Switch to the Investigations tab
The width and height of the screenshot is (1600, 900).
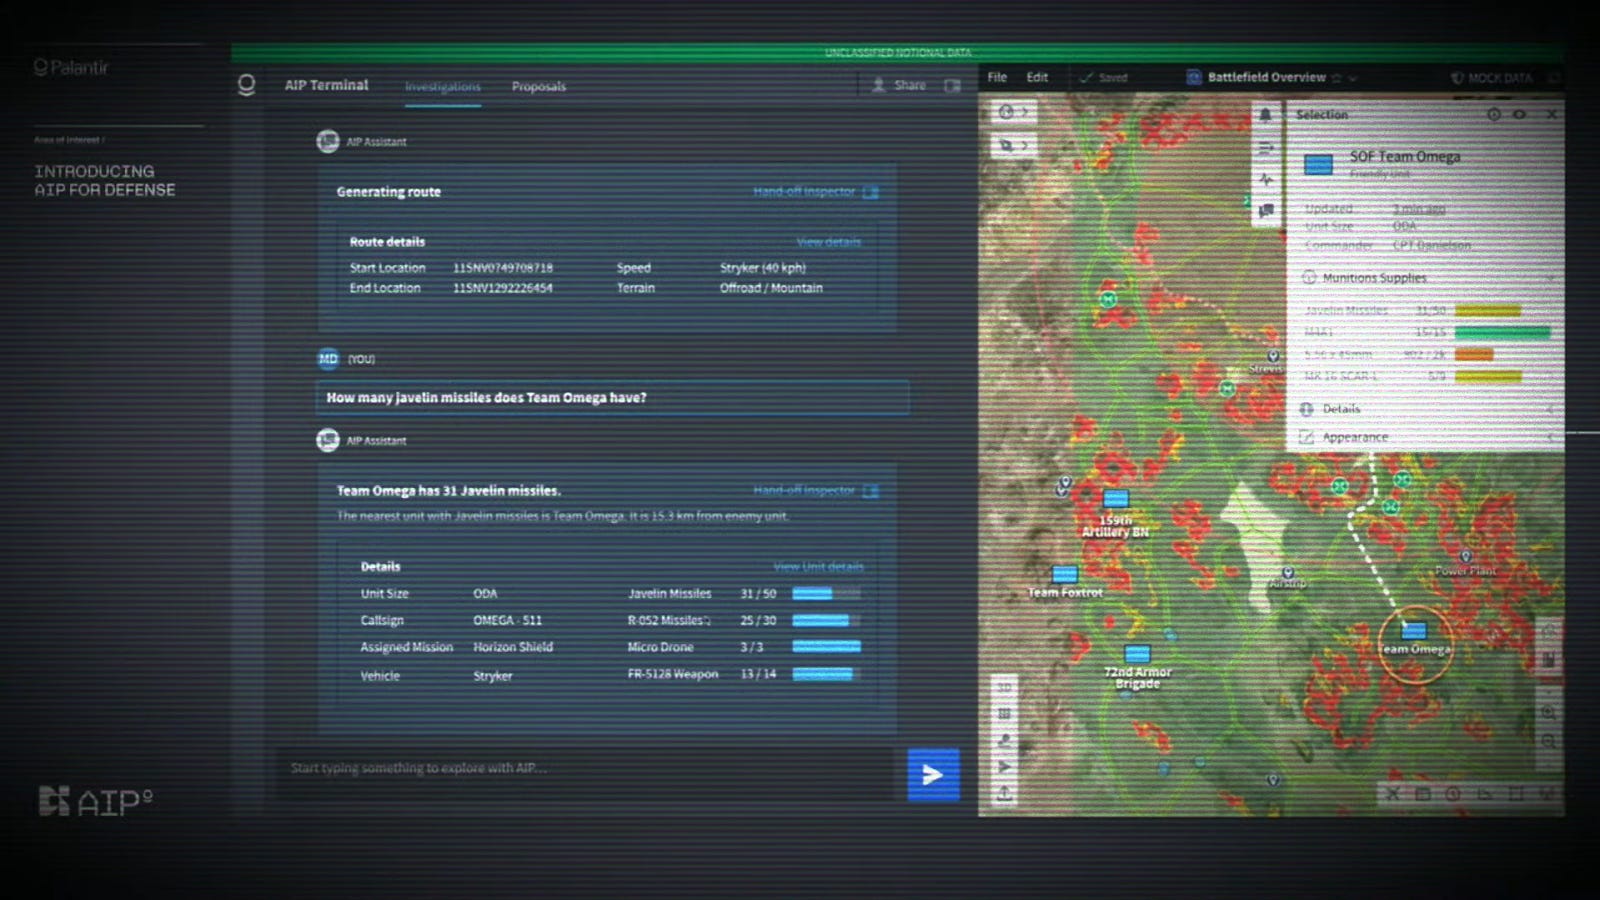pyautogui.click(x=442, y=87)
